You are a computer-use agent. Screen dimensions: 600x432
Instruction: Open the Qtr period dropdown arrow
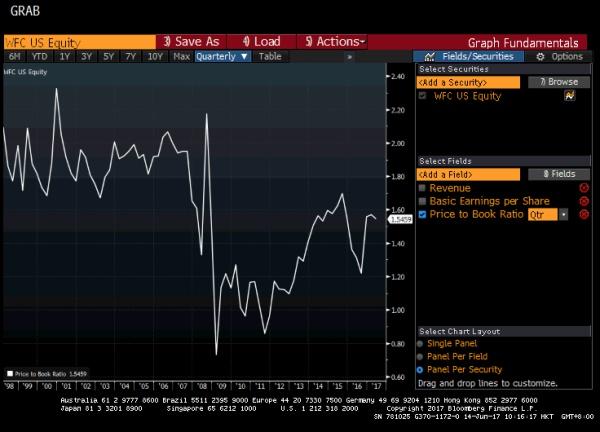[x=563, y=215]
